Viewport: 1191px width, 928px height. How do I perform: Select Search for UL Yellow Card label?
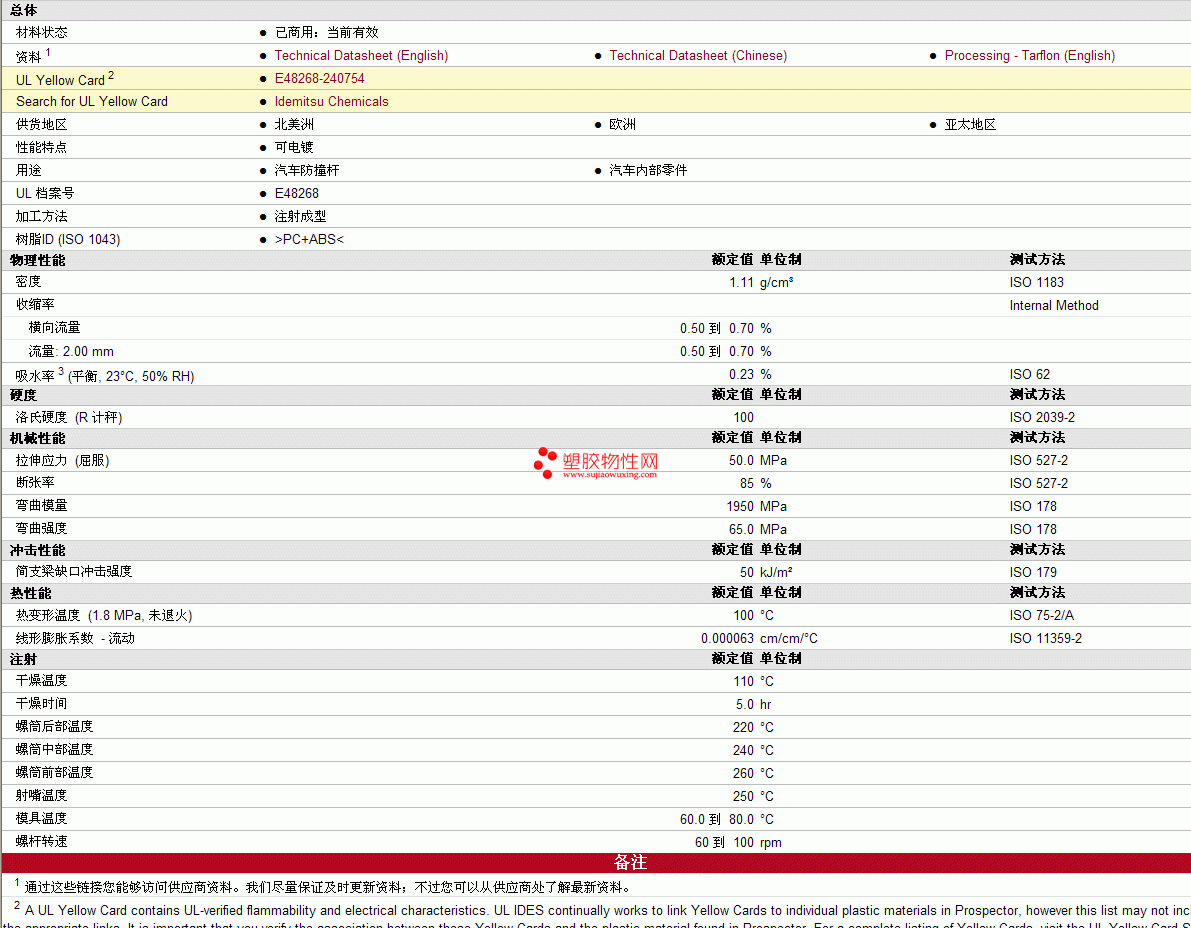point(92,101)
